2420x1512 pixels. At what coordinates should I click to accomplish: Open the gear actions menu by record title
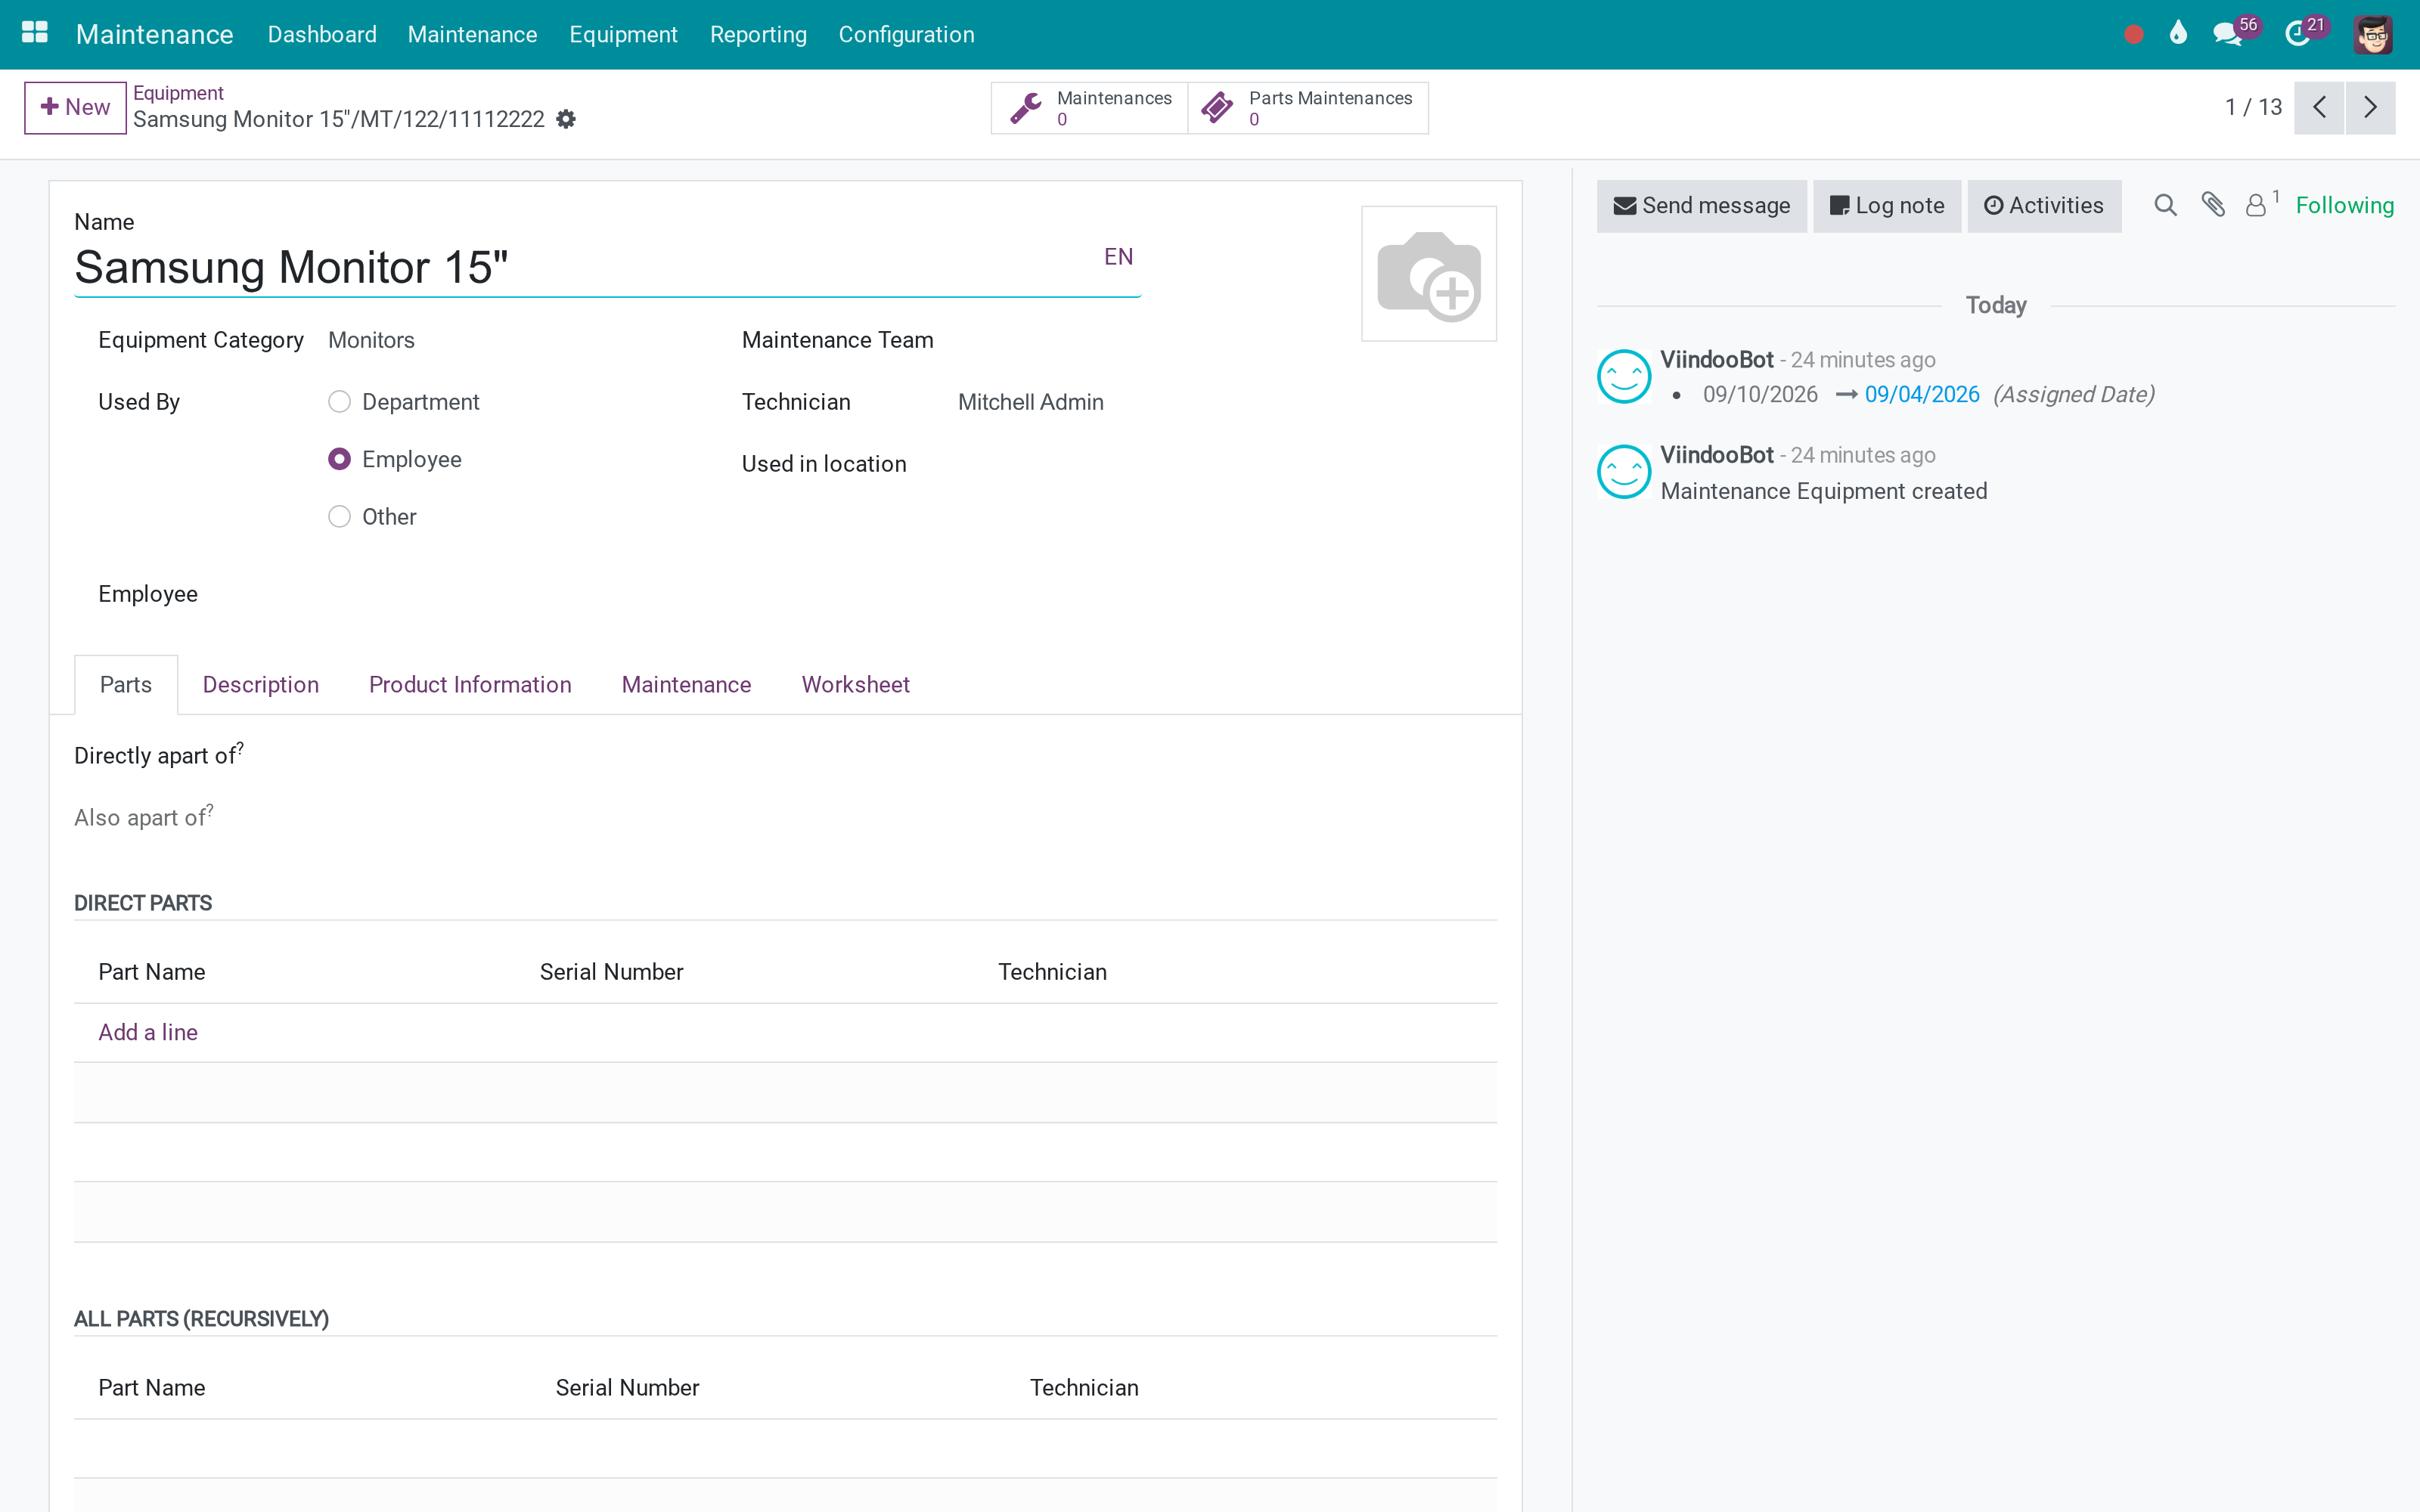(x=566, y=119)
